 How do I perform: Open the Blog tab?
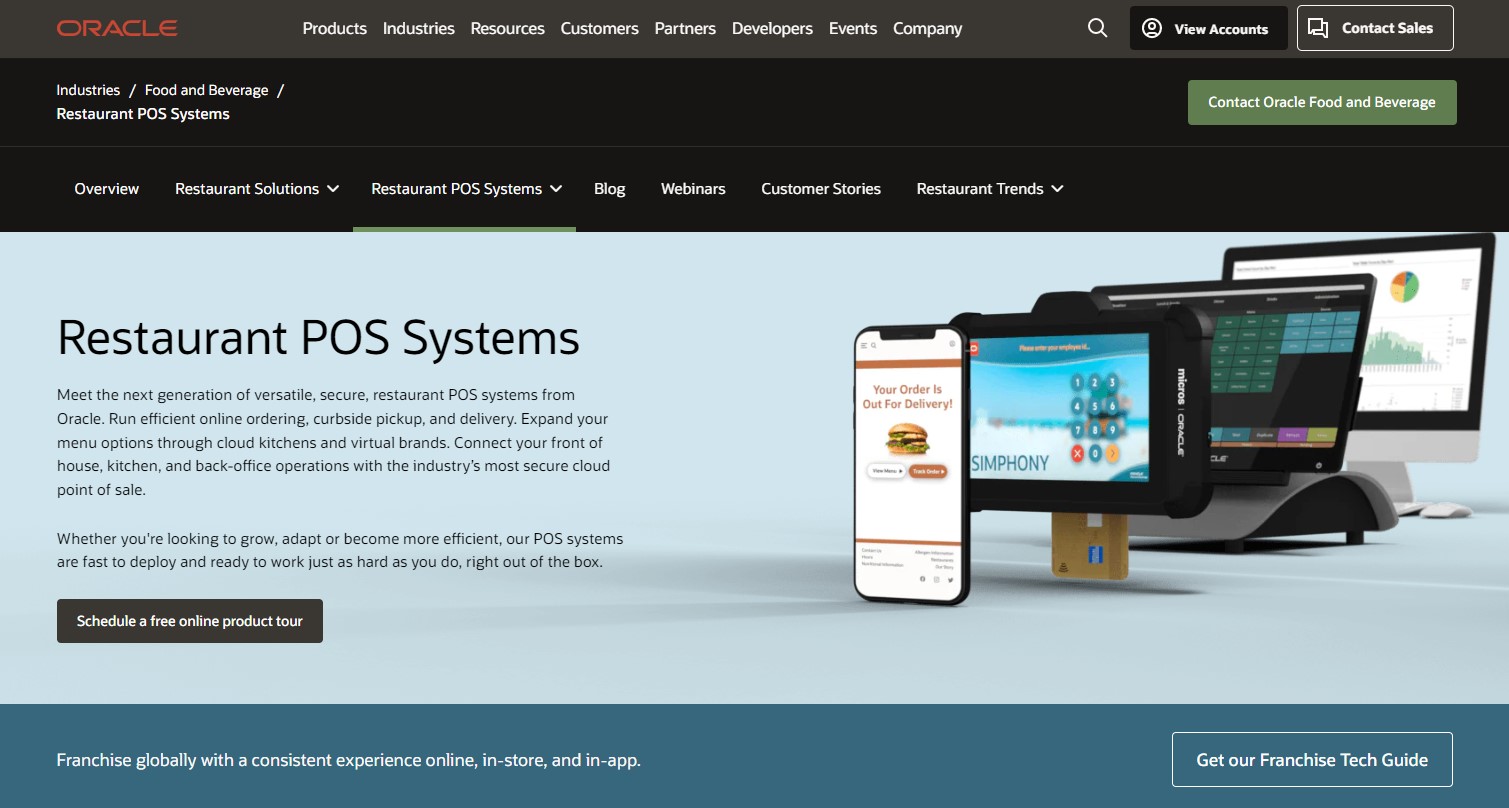[x=609, y=189]
